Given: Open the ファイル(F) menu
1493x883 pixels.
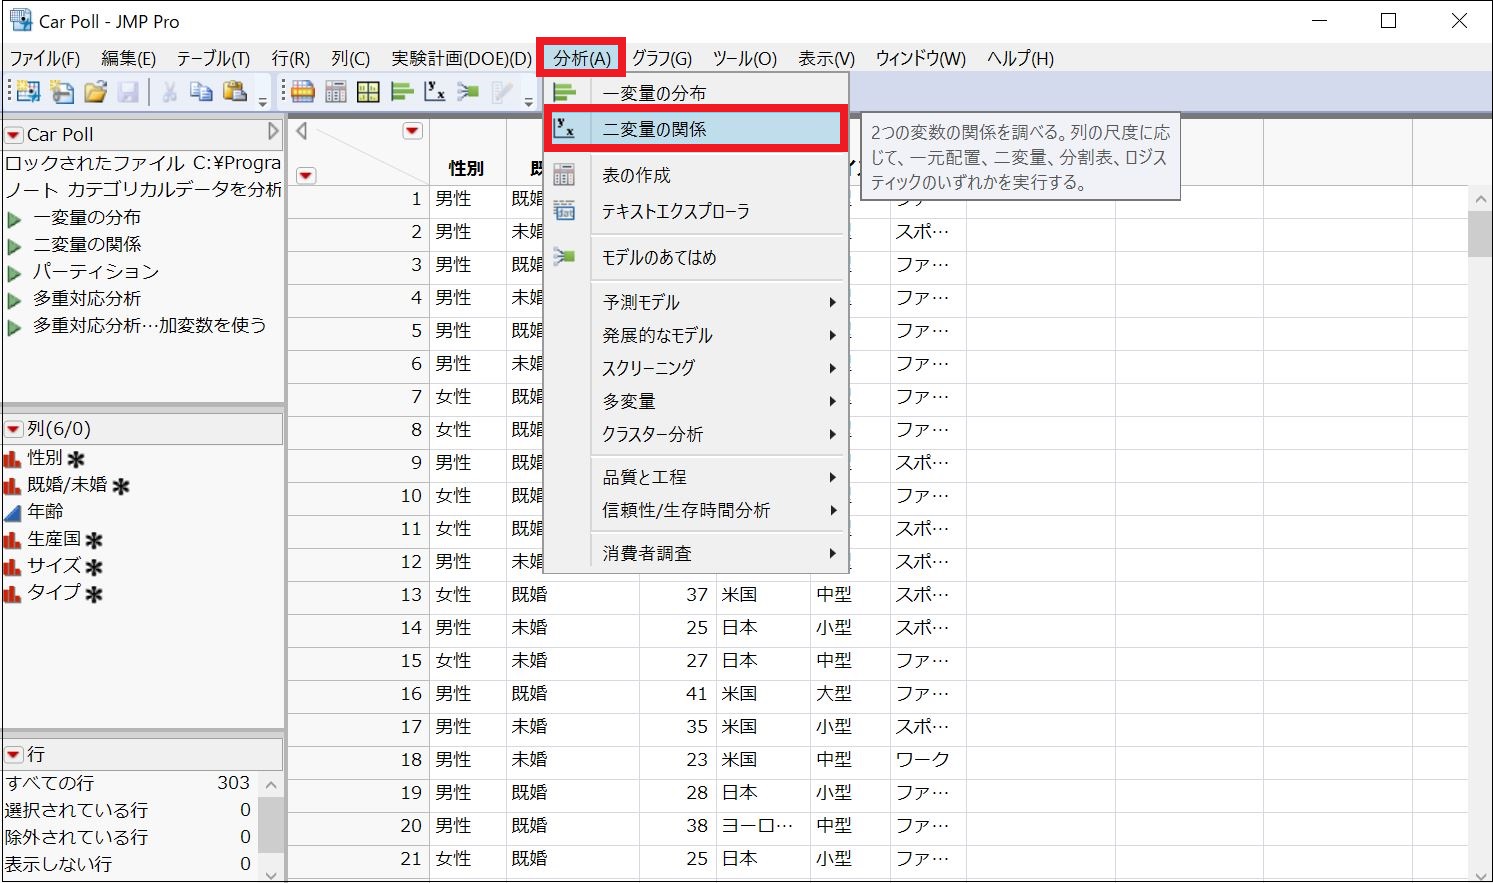Looking at the screenshot, I should pos(44,58).
